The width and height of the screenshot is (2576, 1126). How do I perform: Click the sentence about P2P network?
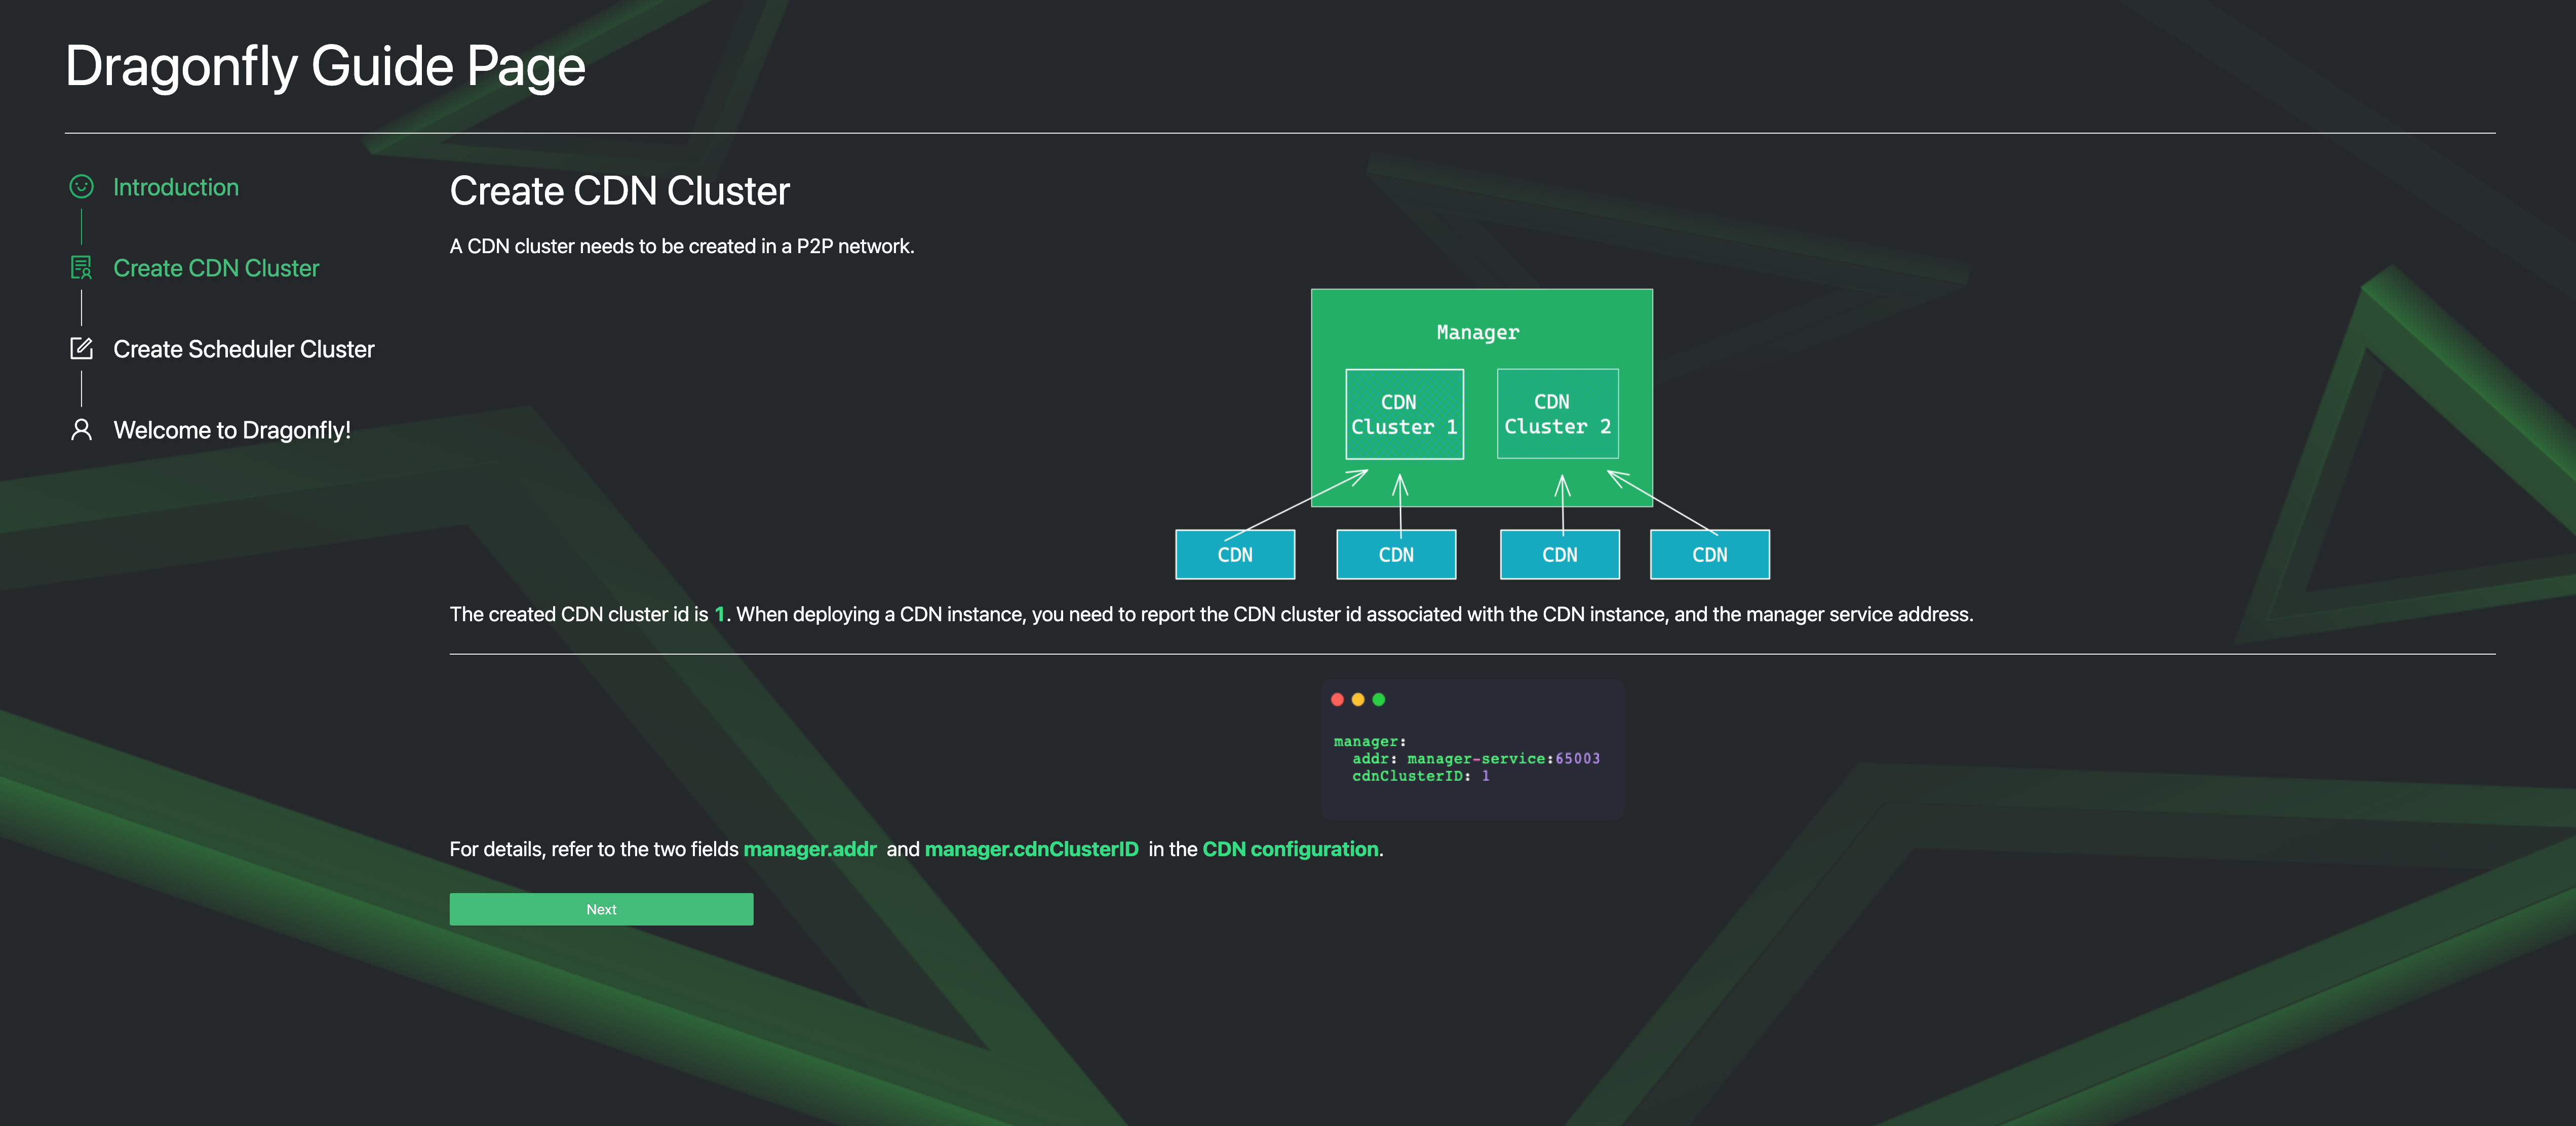click(682, 246)
